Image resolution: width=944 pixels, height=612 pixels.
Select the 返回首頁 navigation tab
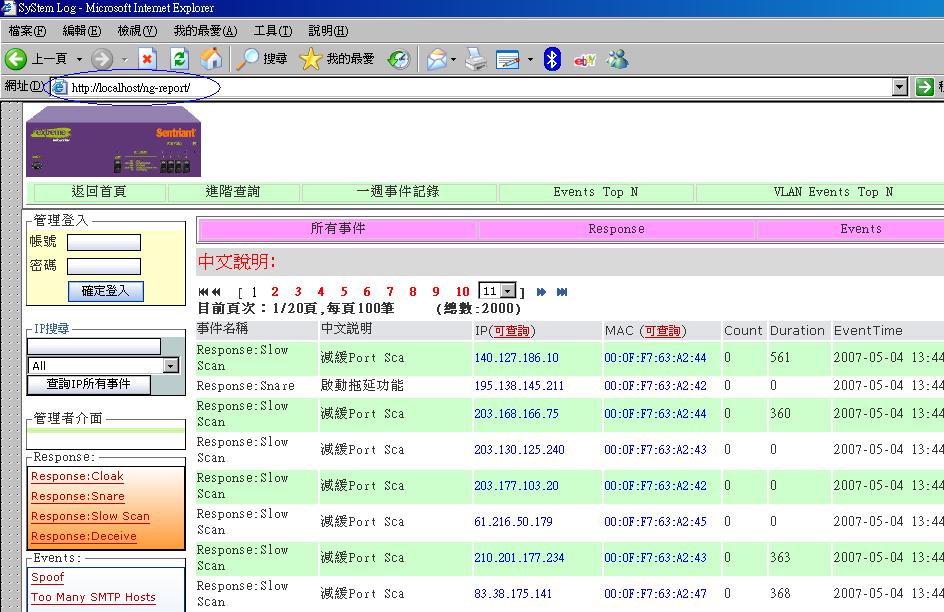100,192
